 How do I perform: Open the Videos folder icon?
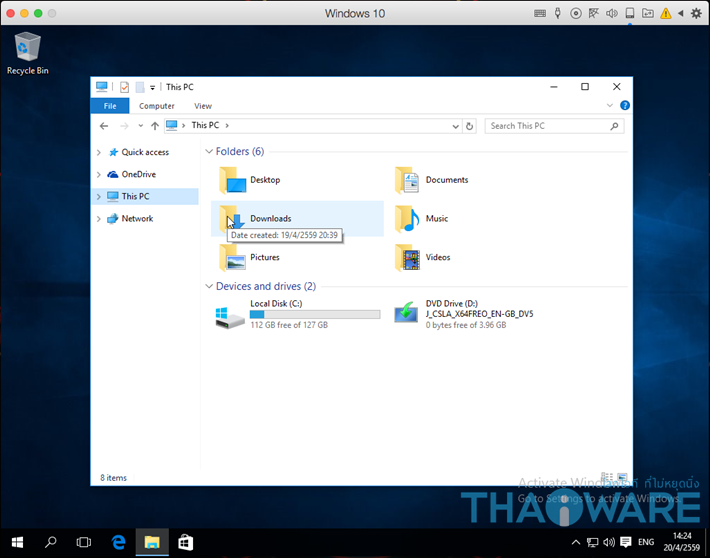point(407,257)
